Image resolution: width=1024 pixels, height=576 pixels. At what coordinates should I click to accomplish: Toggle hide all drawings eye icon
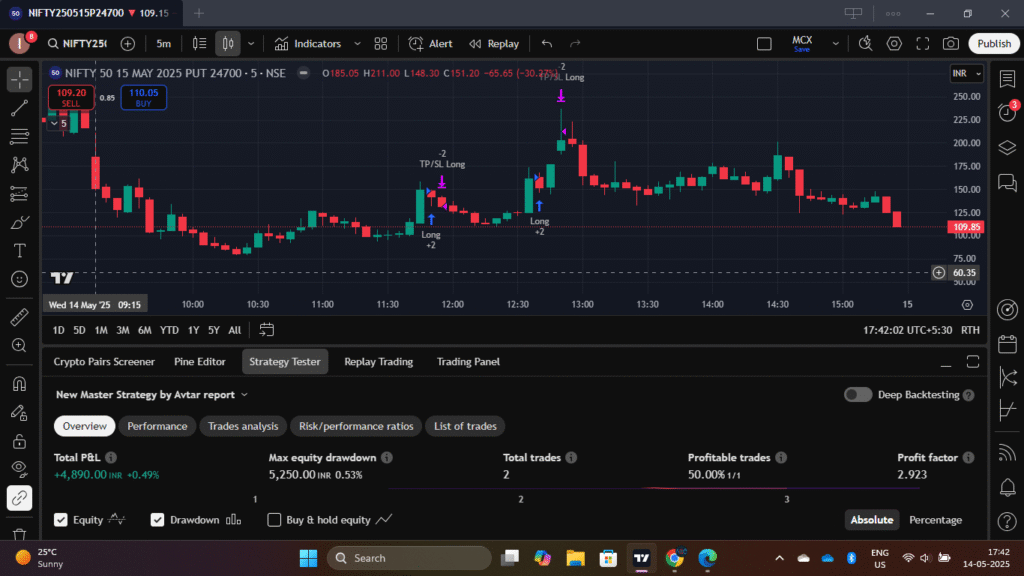[20, 469]
